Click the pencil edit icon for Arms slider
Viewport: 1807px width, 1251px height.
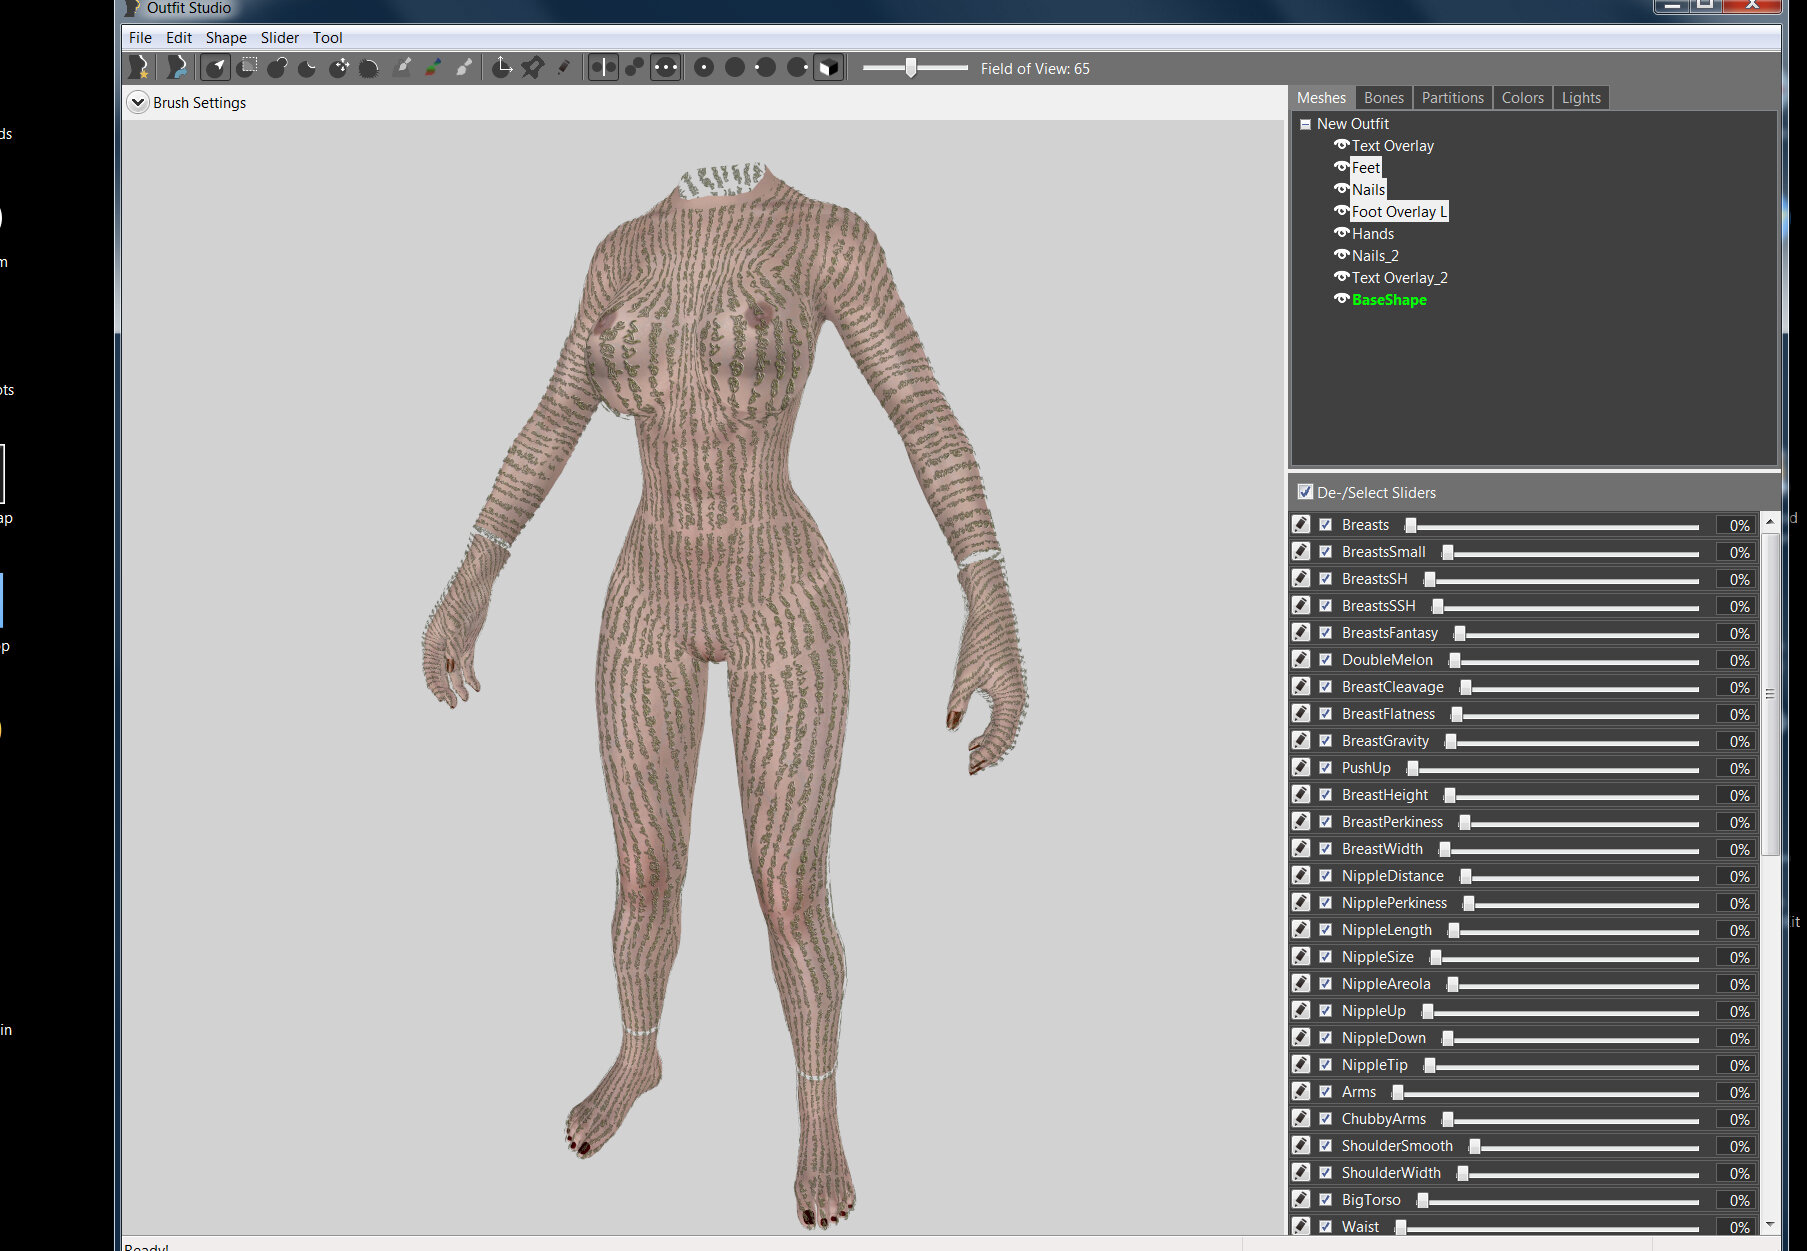click(1301, 1091)
